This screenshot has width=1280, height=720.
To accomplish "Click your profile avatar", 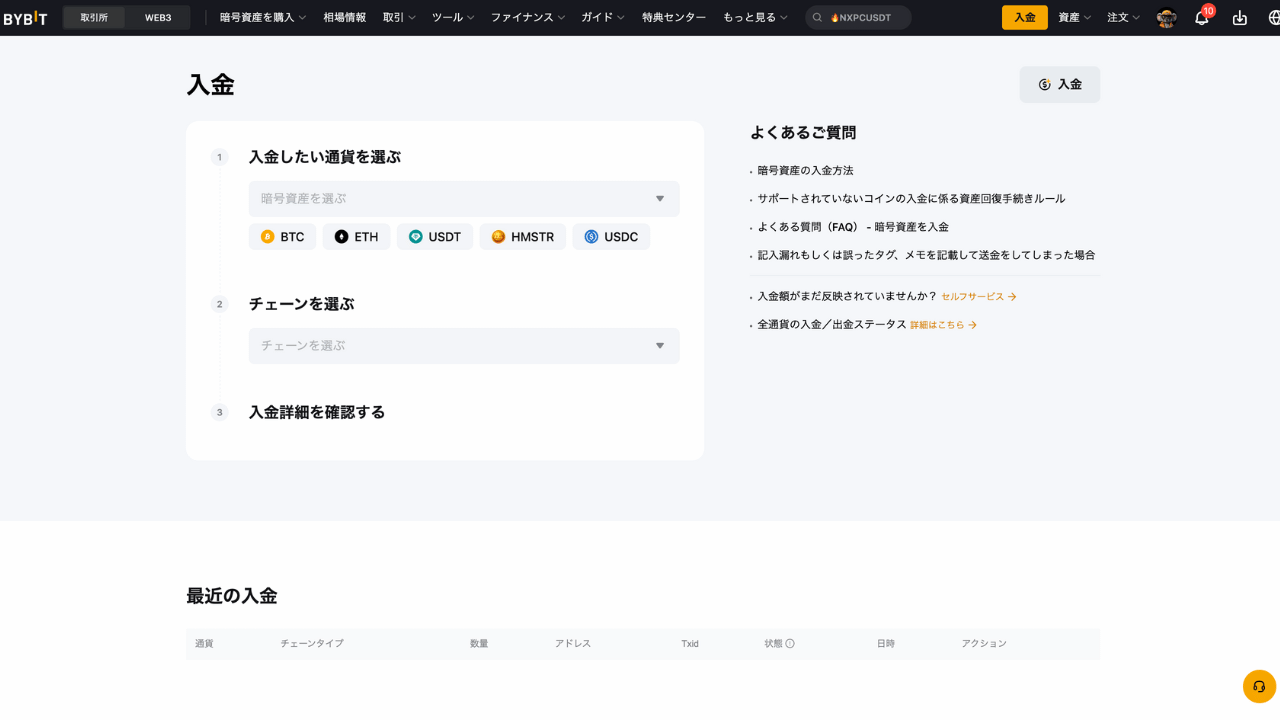I will pos(1165,17).
